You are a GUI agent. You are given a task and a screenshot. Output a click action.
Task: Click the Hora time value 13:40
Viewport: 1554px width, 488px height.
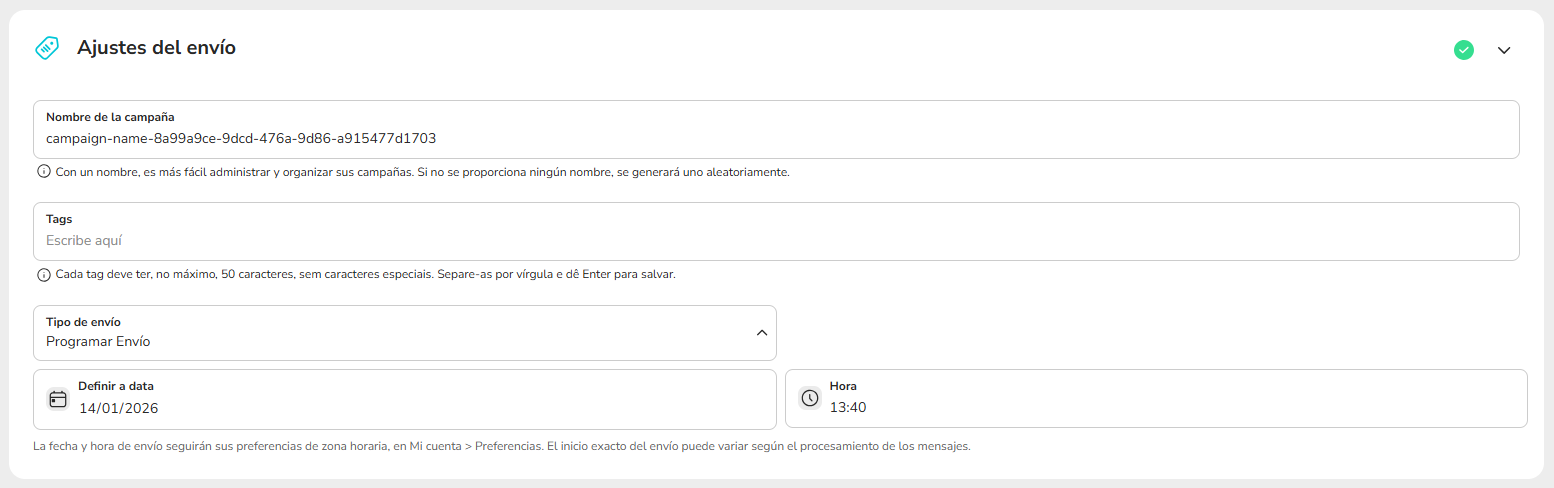848,408
